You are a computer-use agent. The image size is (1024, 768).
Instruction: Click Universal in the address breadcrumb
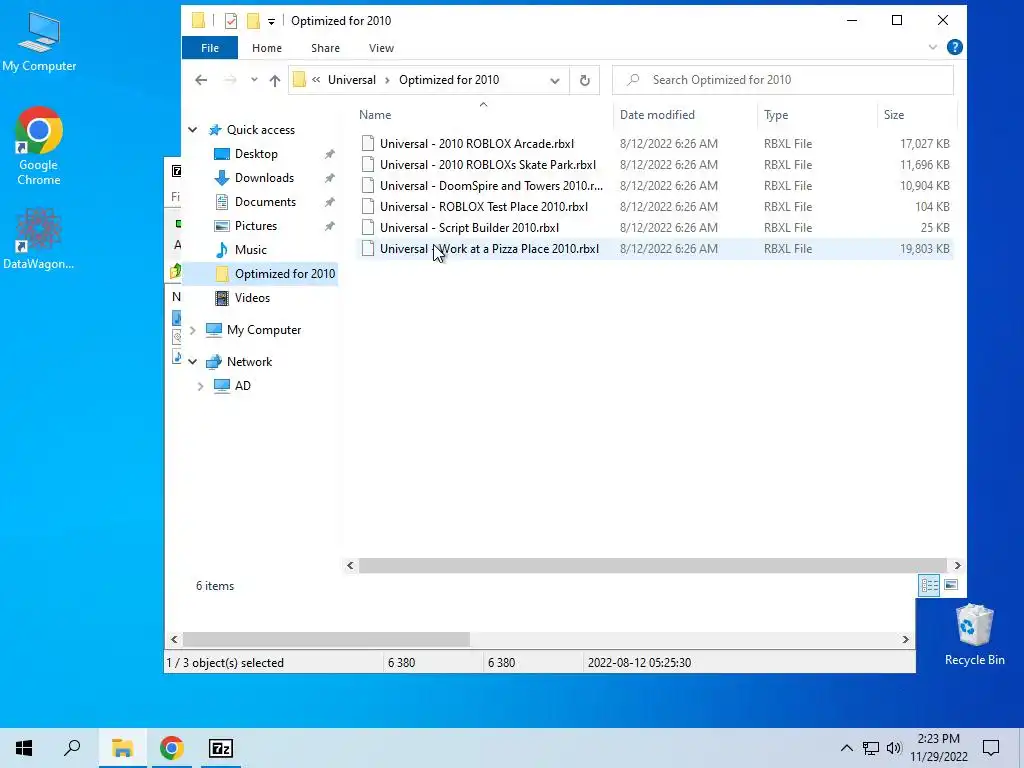pyautogui.click(x=351, y=80)
